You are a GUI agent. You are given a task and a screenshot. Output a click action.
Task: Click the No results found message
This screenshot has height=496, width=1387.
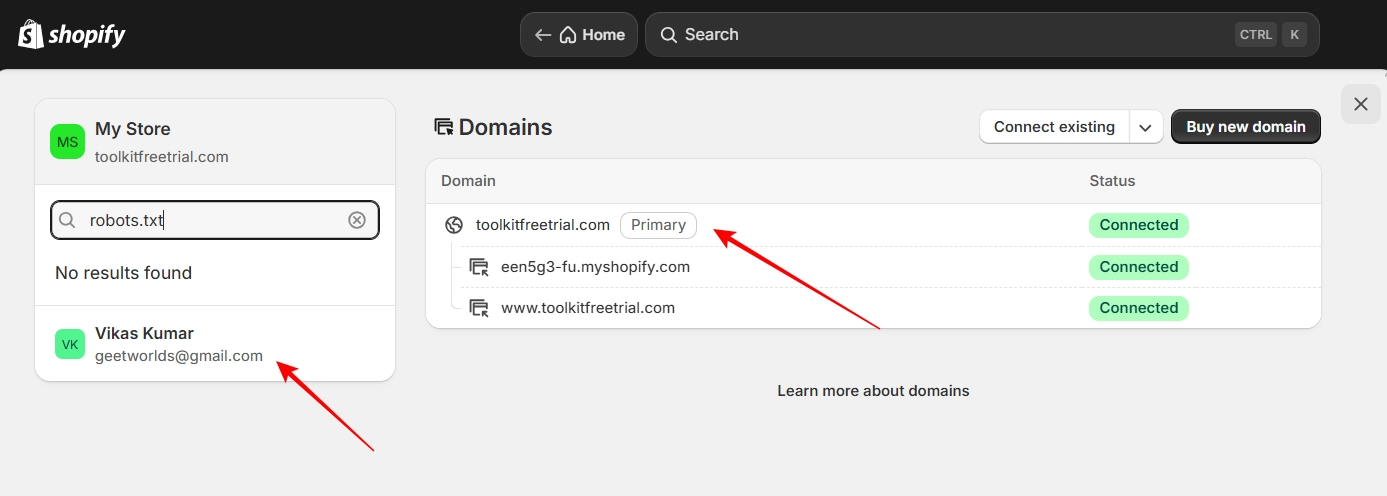(x=124, y=273)
